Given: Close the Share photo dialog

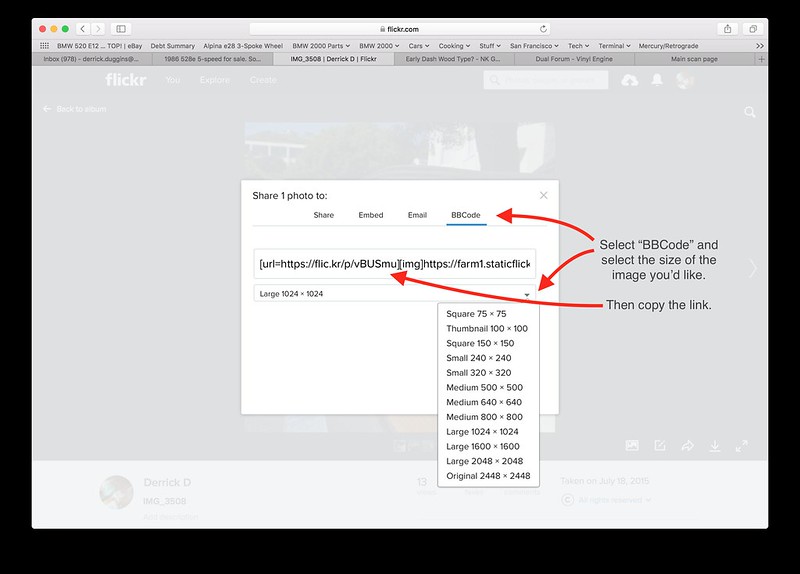Looking at the screenshot, I should tap(543, 196).
